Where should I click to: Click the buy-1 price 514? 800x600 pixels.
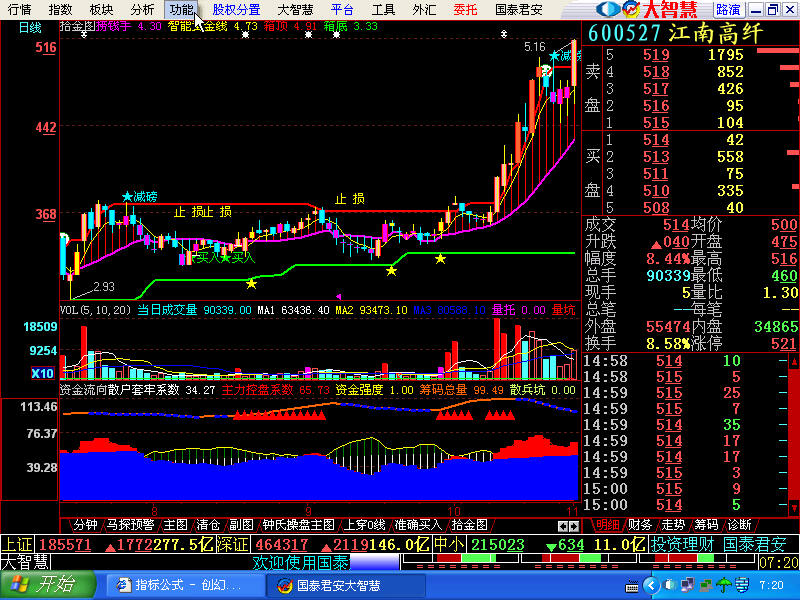(656, 140)
